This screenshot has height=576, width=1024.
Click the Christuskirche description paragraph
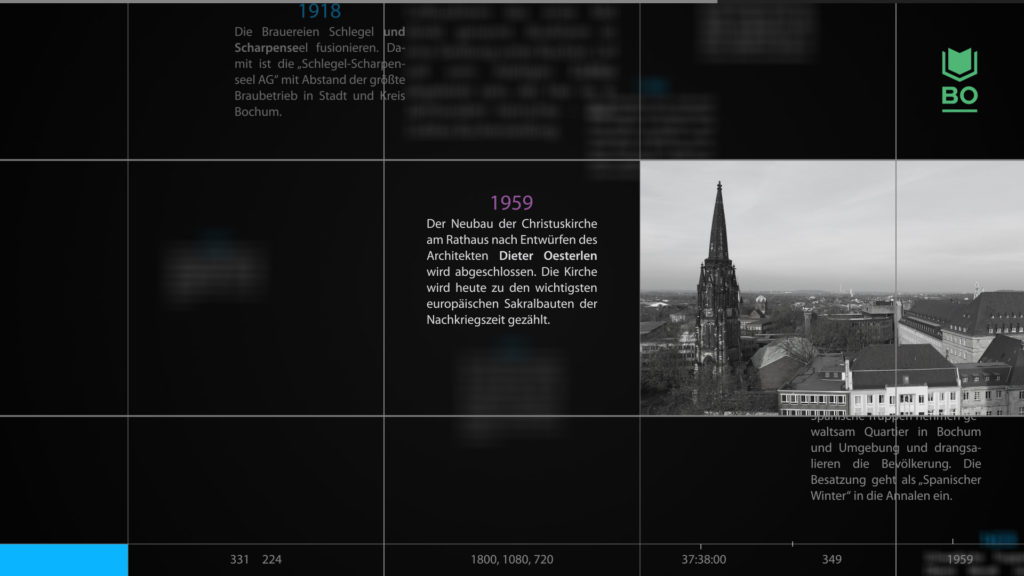pos(511,272)
